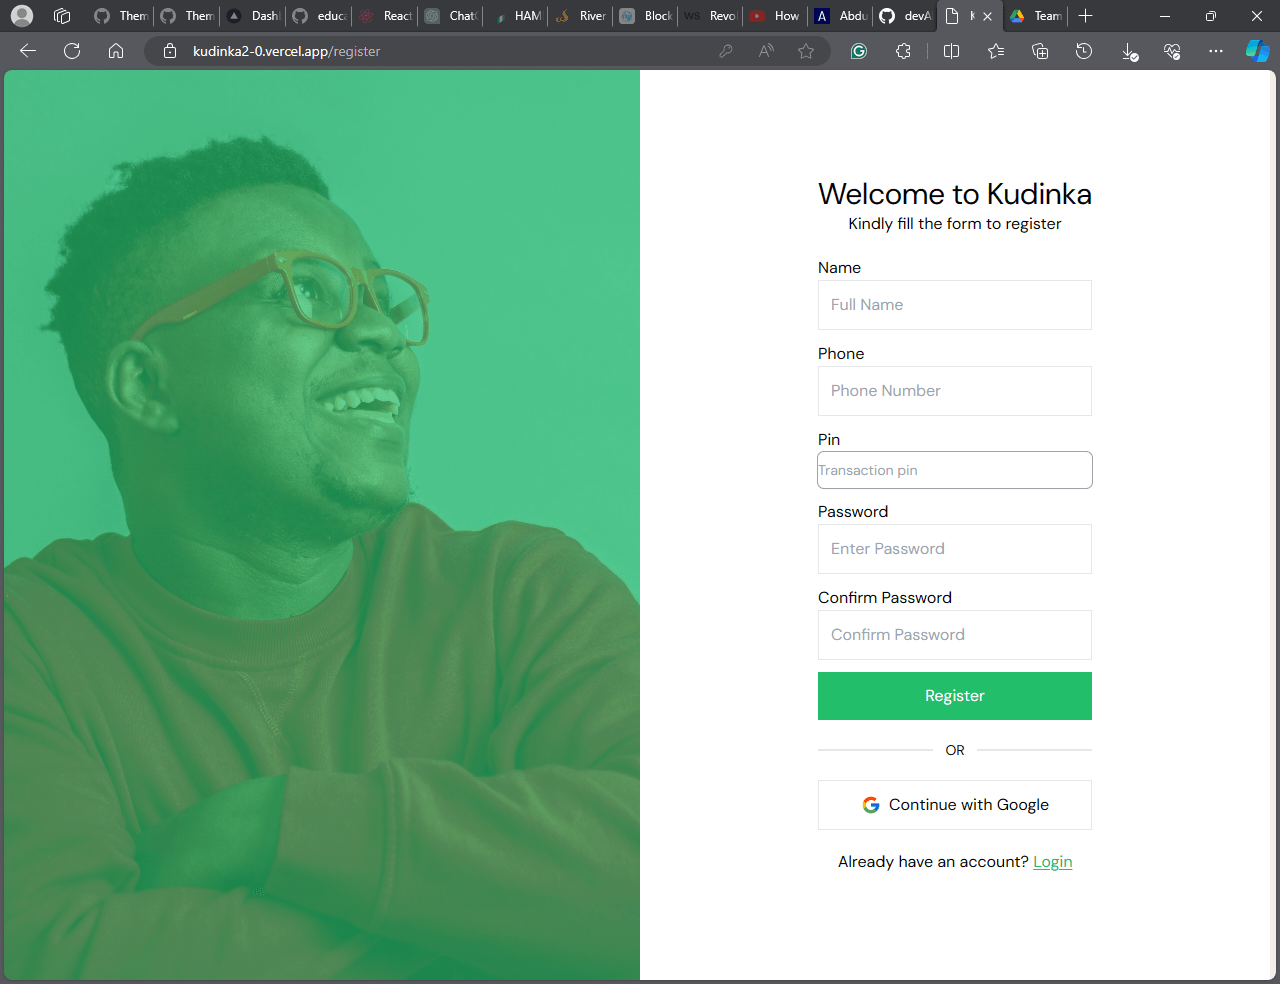Open the Copilot sidebar
1280x984 pixels.
coord(1257,51)
